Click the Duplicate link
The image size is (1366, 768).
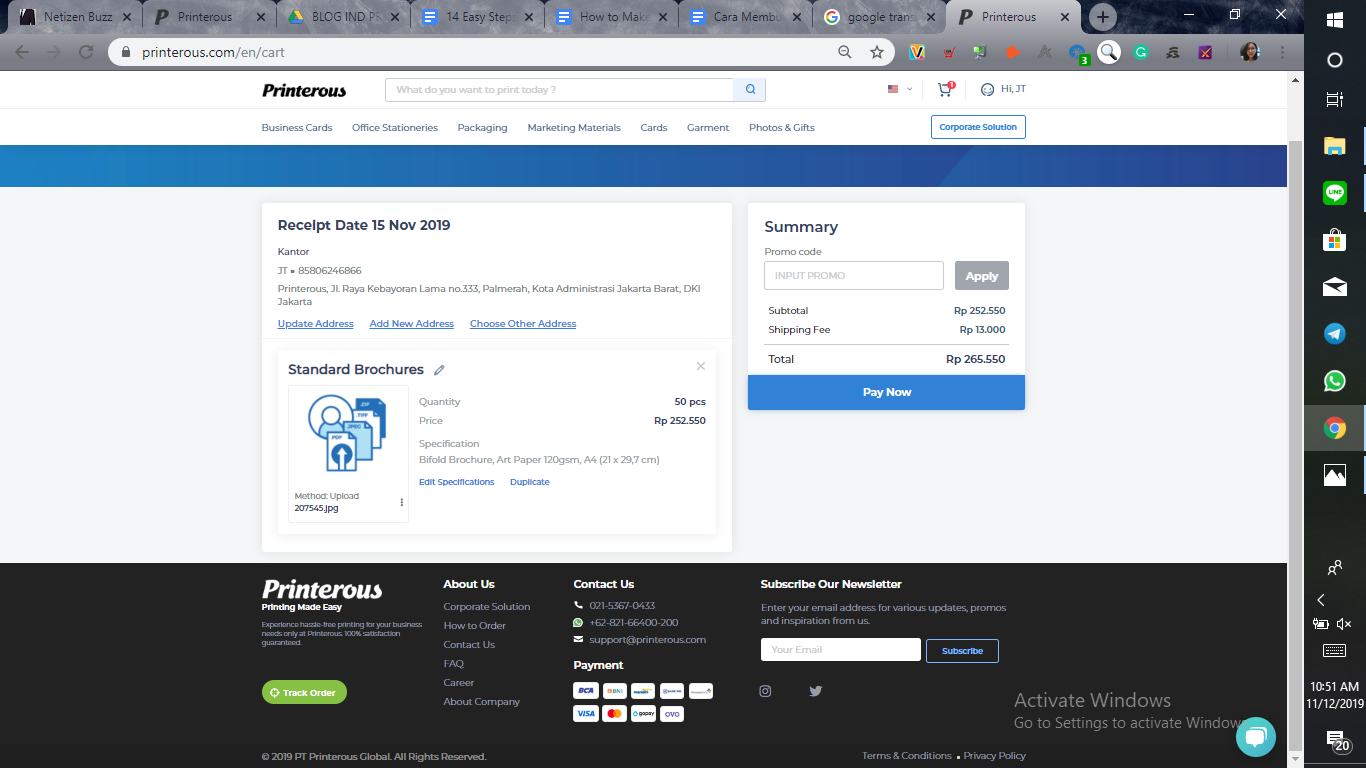tap(529, 482)
